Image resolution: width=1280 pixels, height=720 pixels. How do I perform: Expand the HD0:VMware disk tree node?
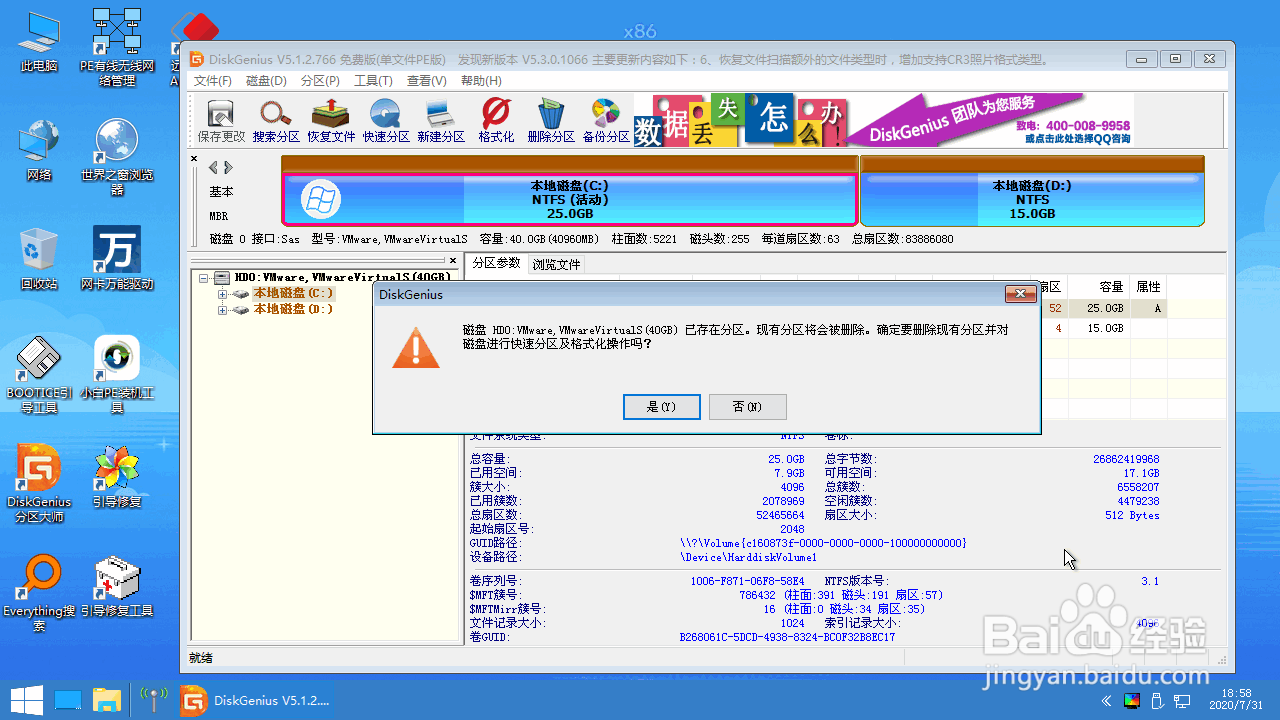click(x=204, y=278)
